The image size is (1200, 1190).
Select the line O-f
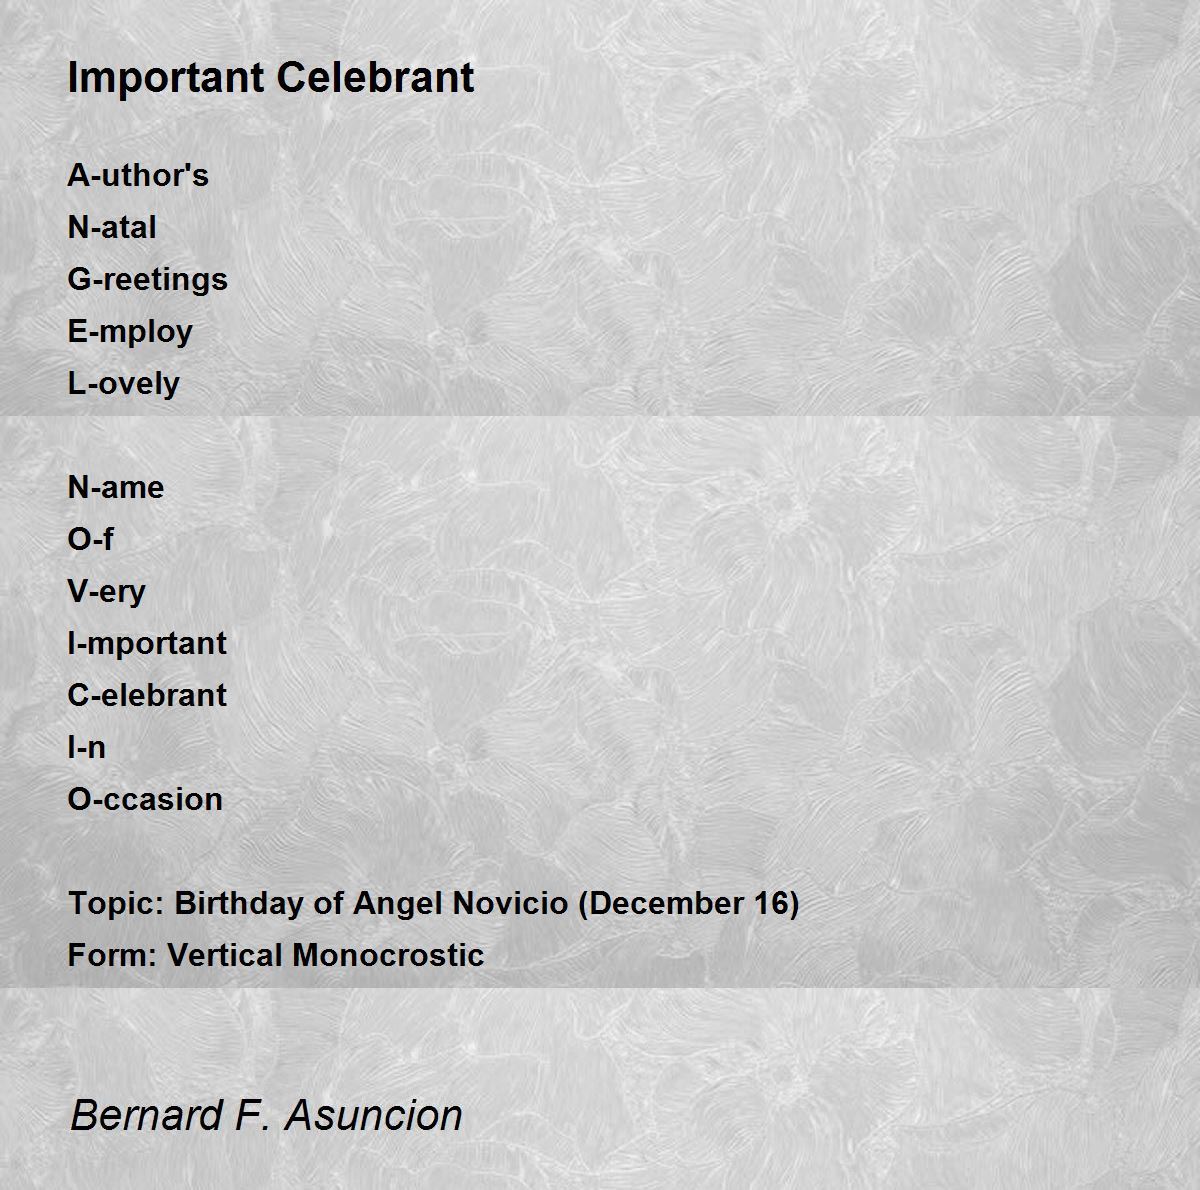pyautogui.click(x=90, y=539)
